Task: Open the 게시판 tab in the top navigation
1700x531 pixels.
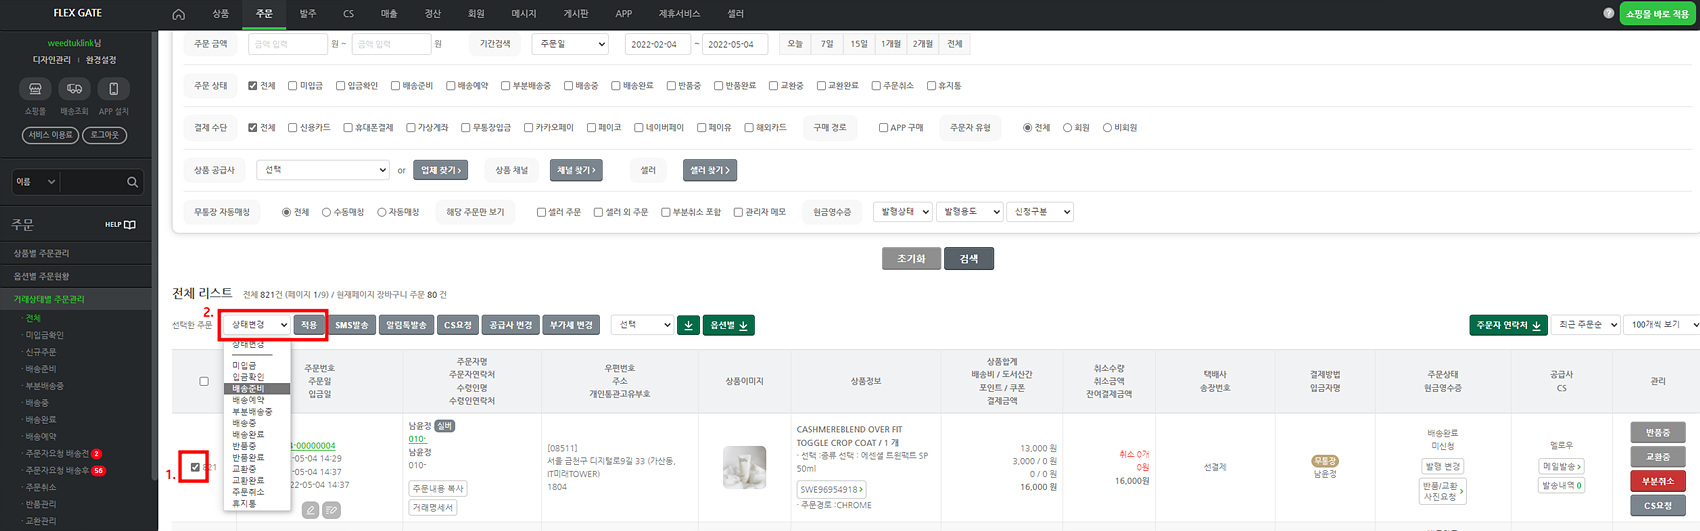Action: click(x=575, y=14)
